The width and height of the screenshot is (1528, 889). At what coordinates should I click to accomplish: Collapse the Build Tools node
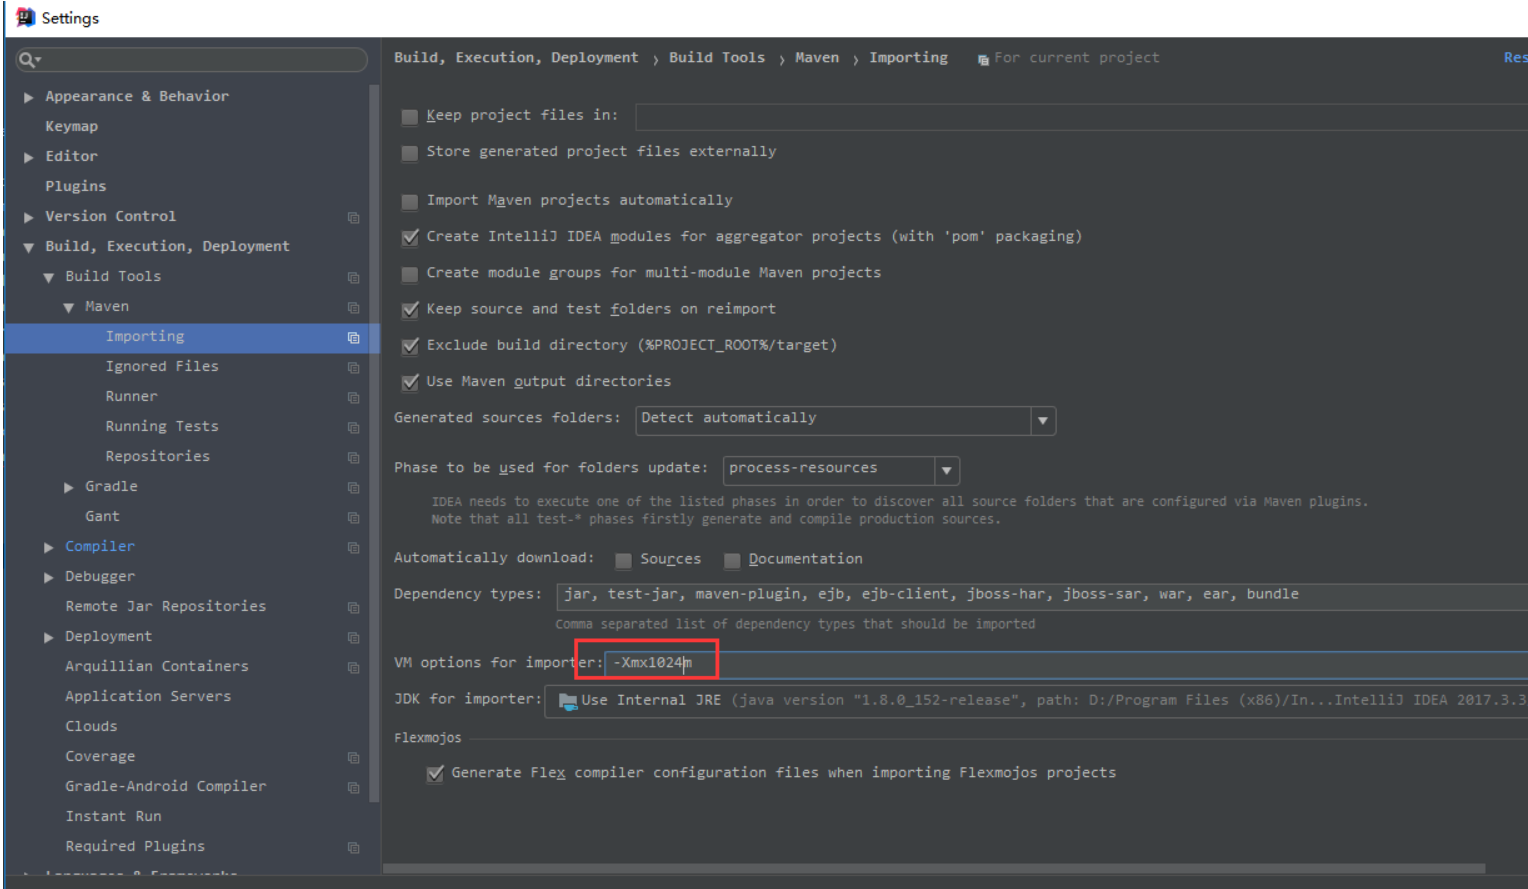[49, 277]
